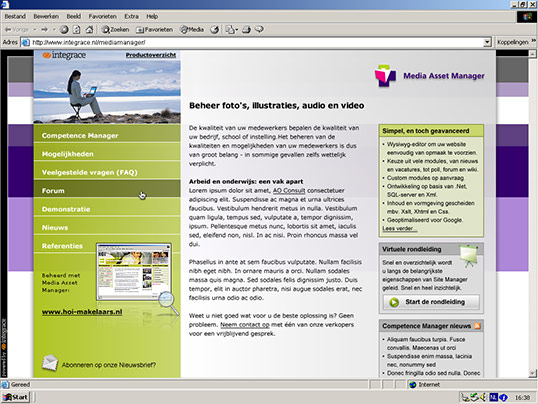Open the Media toolbar pane
Viewport: 538px width, 404px height.
tap(192, 30)
